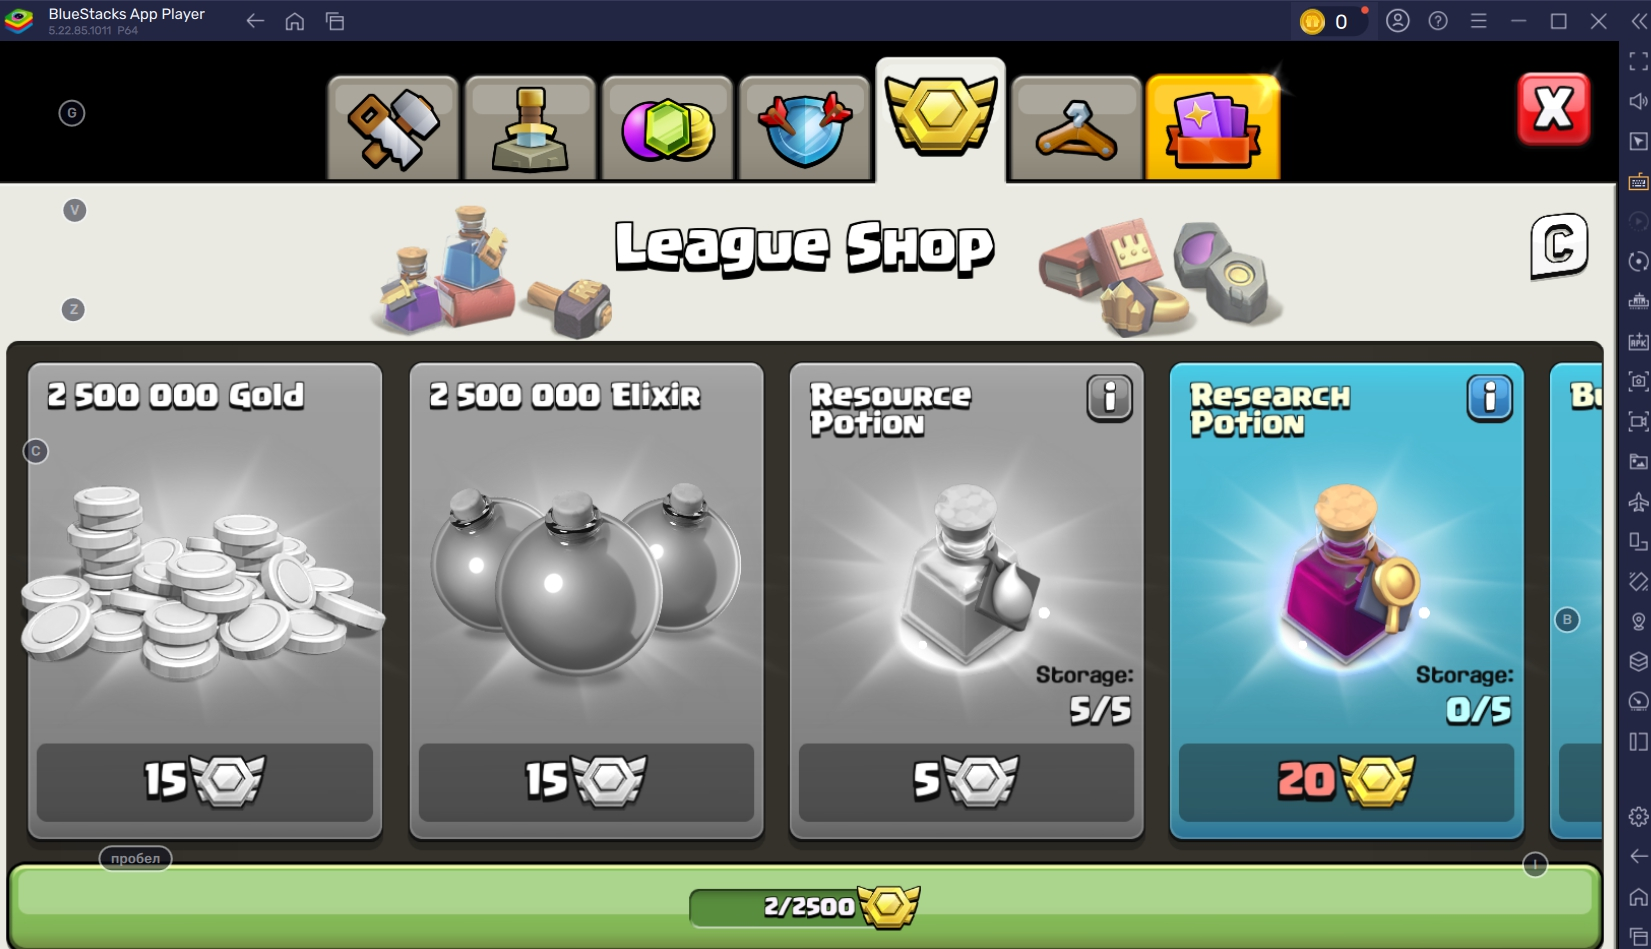
Task: Open BlueStacks account profile
Action: [x=1398, y=21]
